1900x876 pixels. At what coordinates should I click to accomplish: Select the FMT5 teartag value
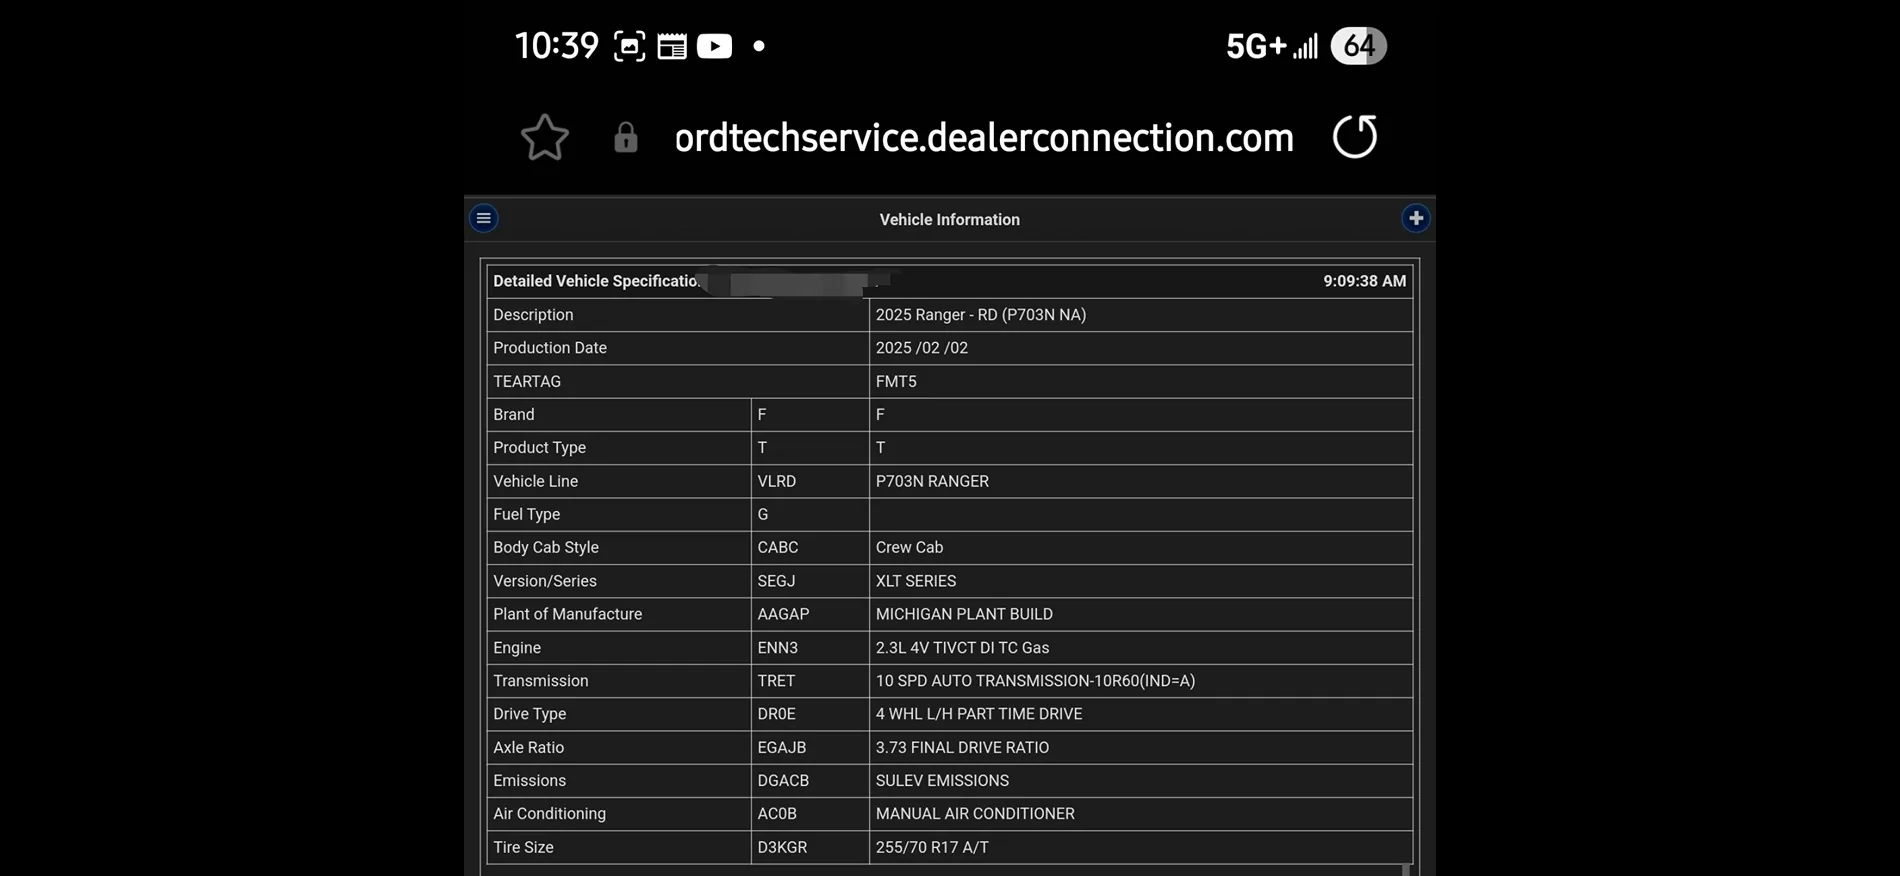pos(896,381)
